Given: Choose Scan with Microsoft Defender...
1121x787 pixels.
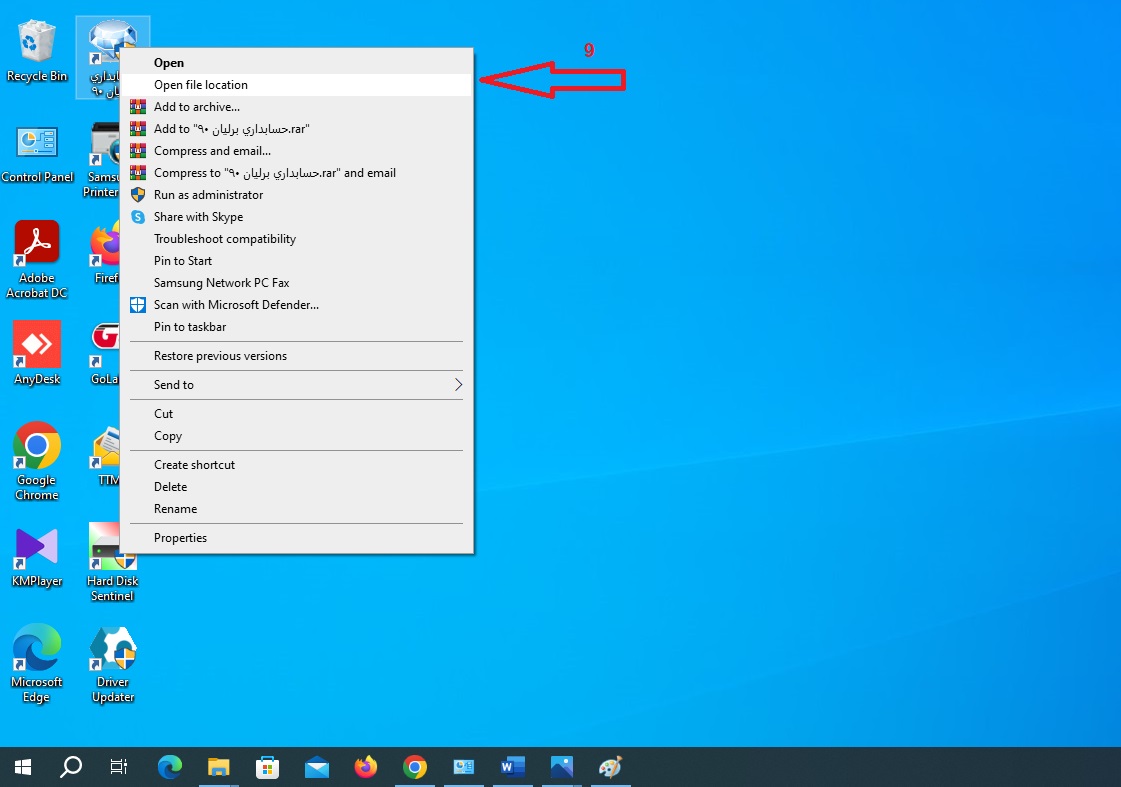Looking at the screenshot, I should coord(297,305).
